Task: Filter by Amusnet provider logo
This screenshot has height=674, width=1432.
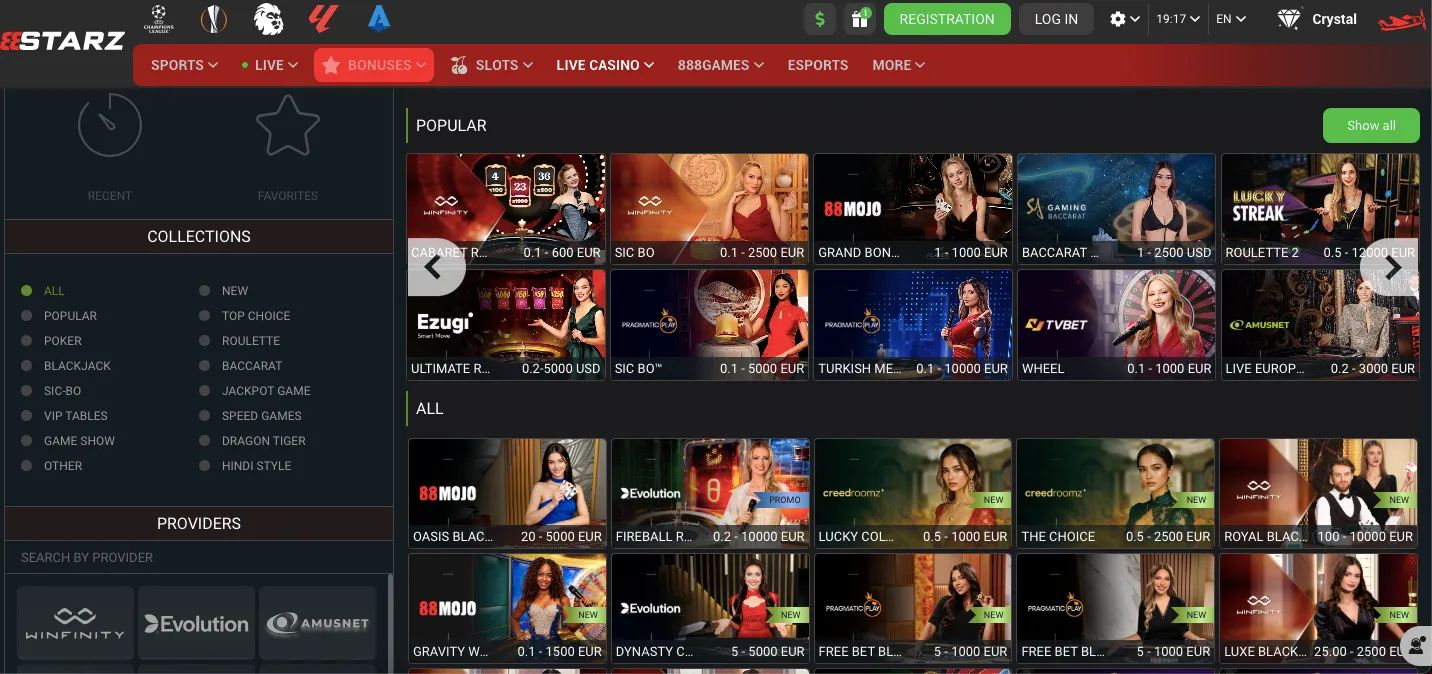Action: (317, 623)
